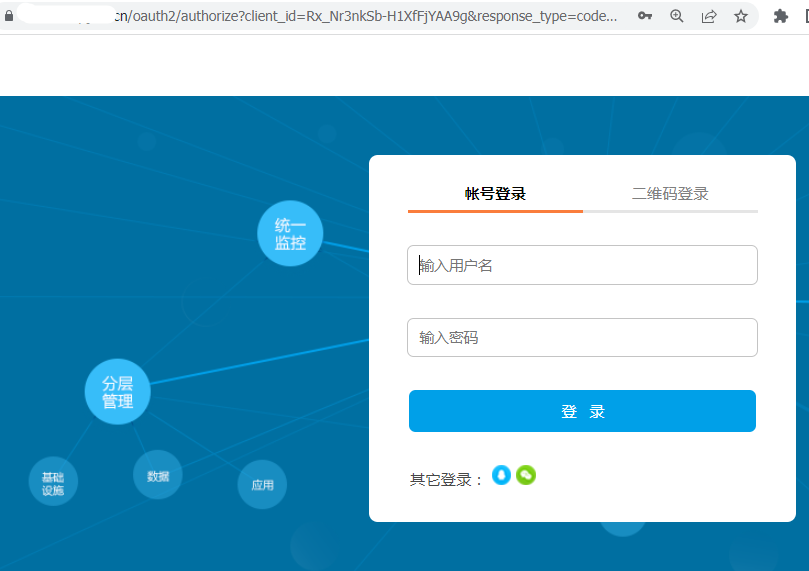Screen dimensions: 809x571
Task: Select the 分层管理 bubble
Action: click(x=117, y=392)
